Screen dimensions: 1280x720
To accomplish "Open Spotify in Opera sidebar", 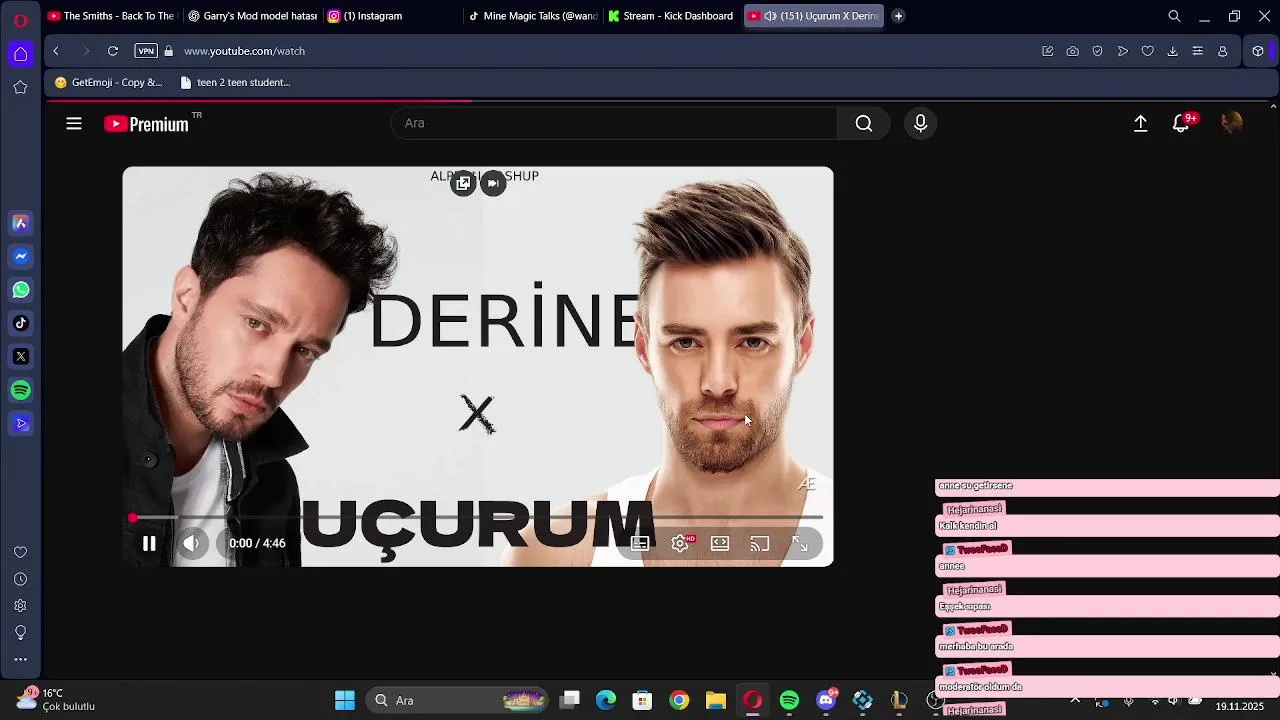I will pos(20,390).
